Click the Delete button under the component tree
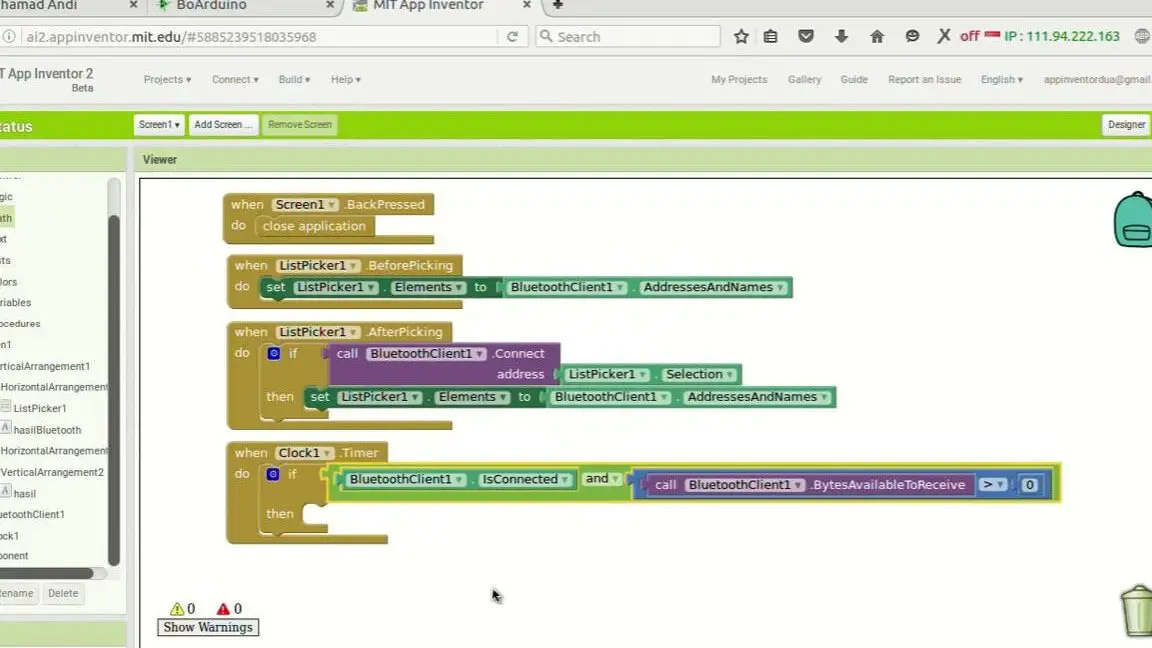Image resolution: width=1152 pixels, height=648 pixels. (63, 593)
